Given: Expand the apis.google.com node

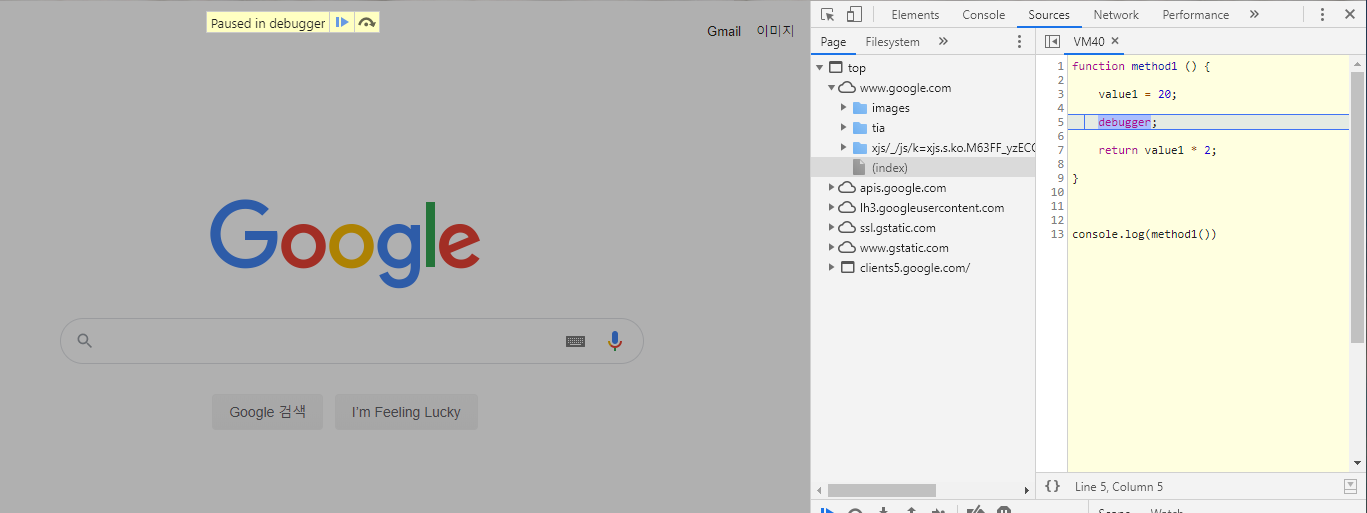Looking at the screenshot, I should (x=831, y=188).
